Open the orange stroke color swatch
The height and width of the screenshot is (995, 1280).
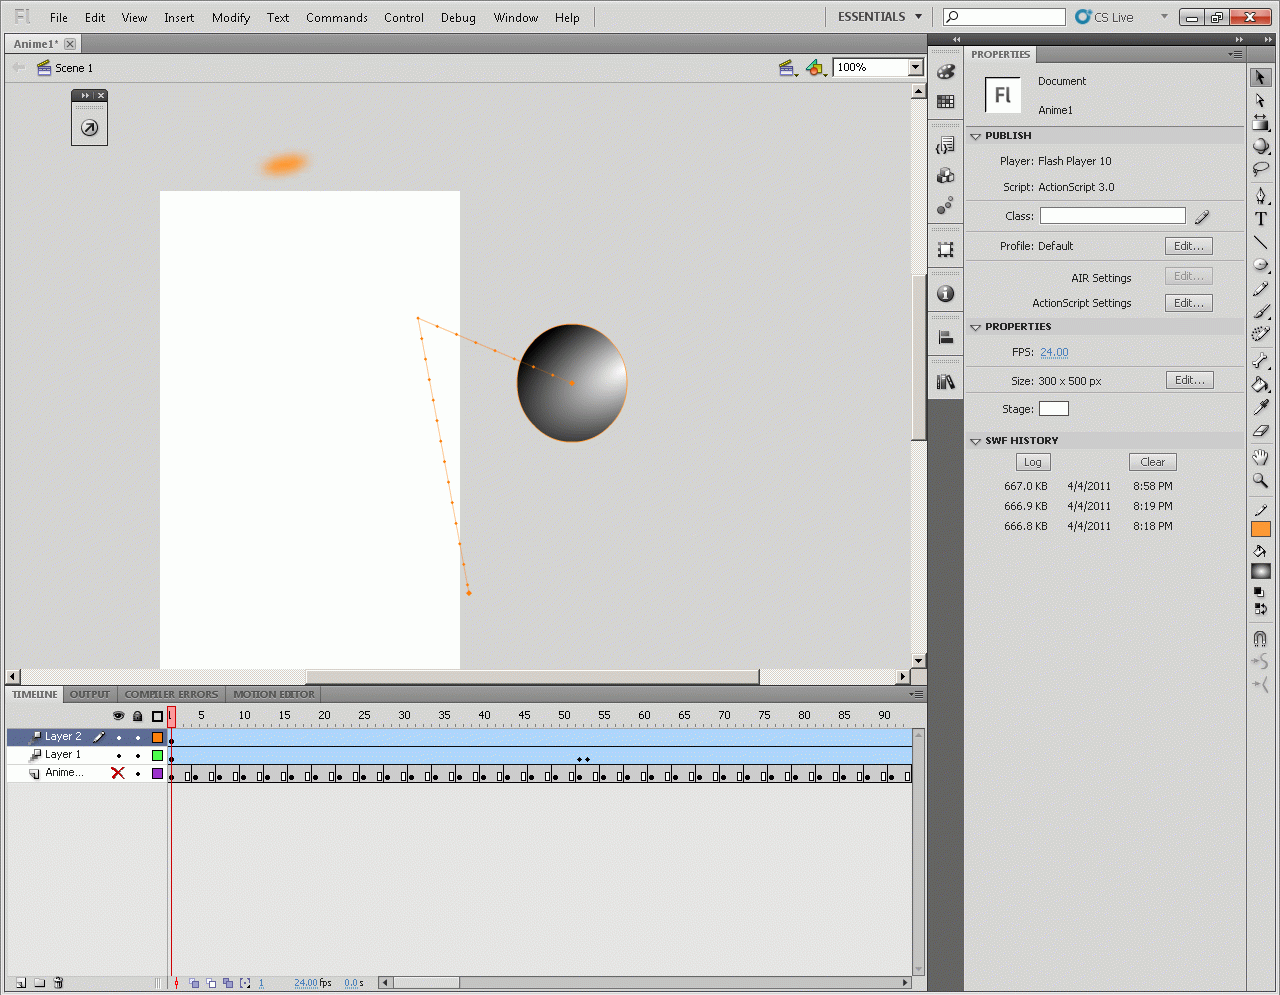click(x=1260, y=529)
